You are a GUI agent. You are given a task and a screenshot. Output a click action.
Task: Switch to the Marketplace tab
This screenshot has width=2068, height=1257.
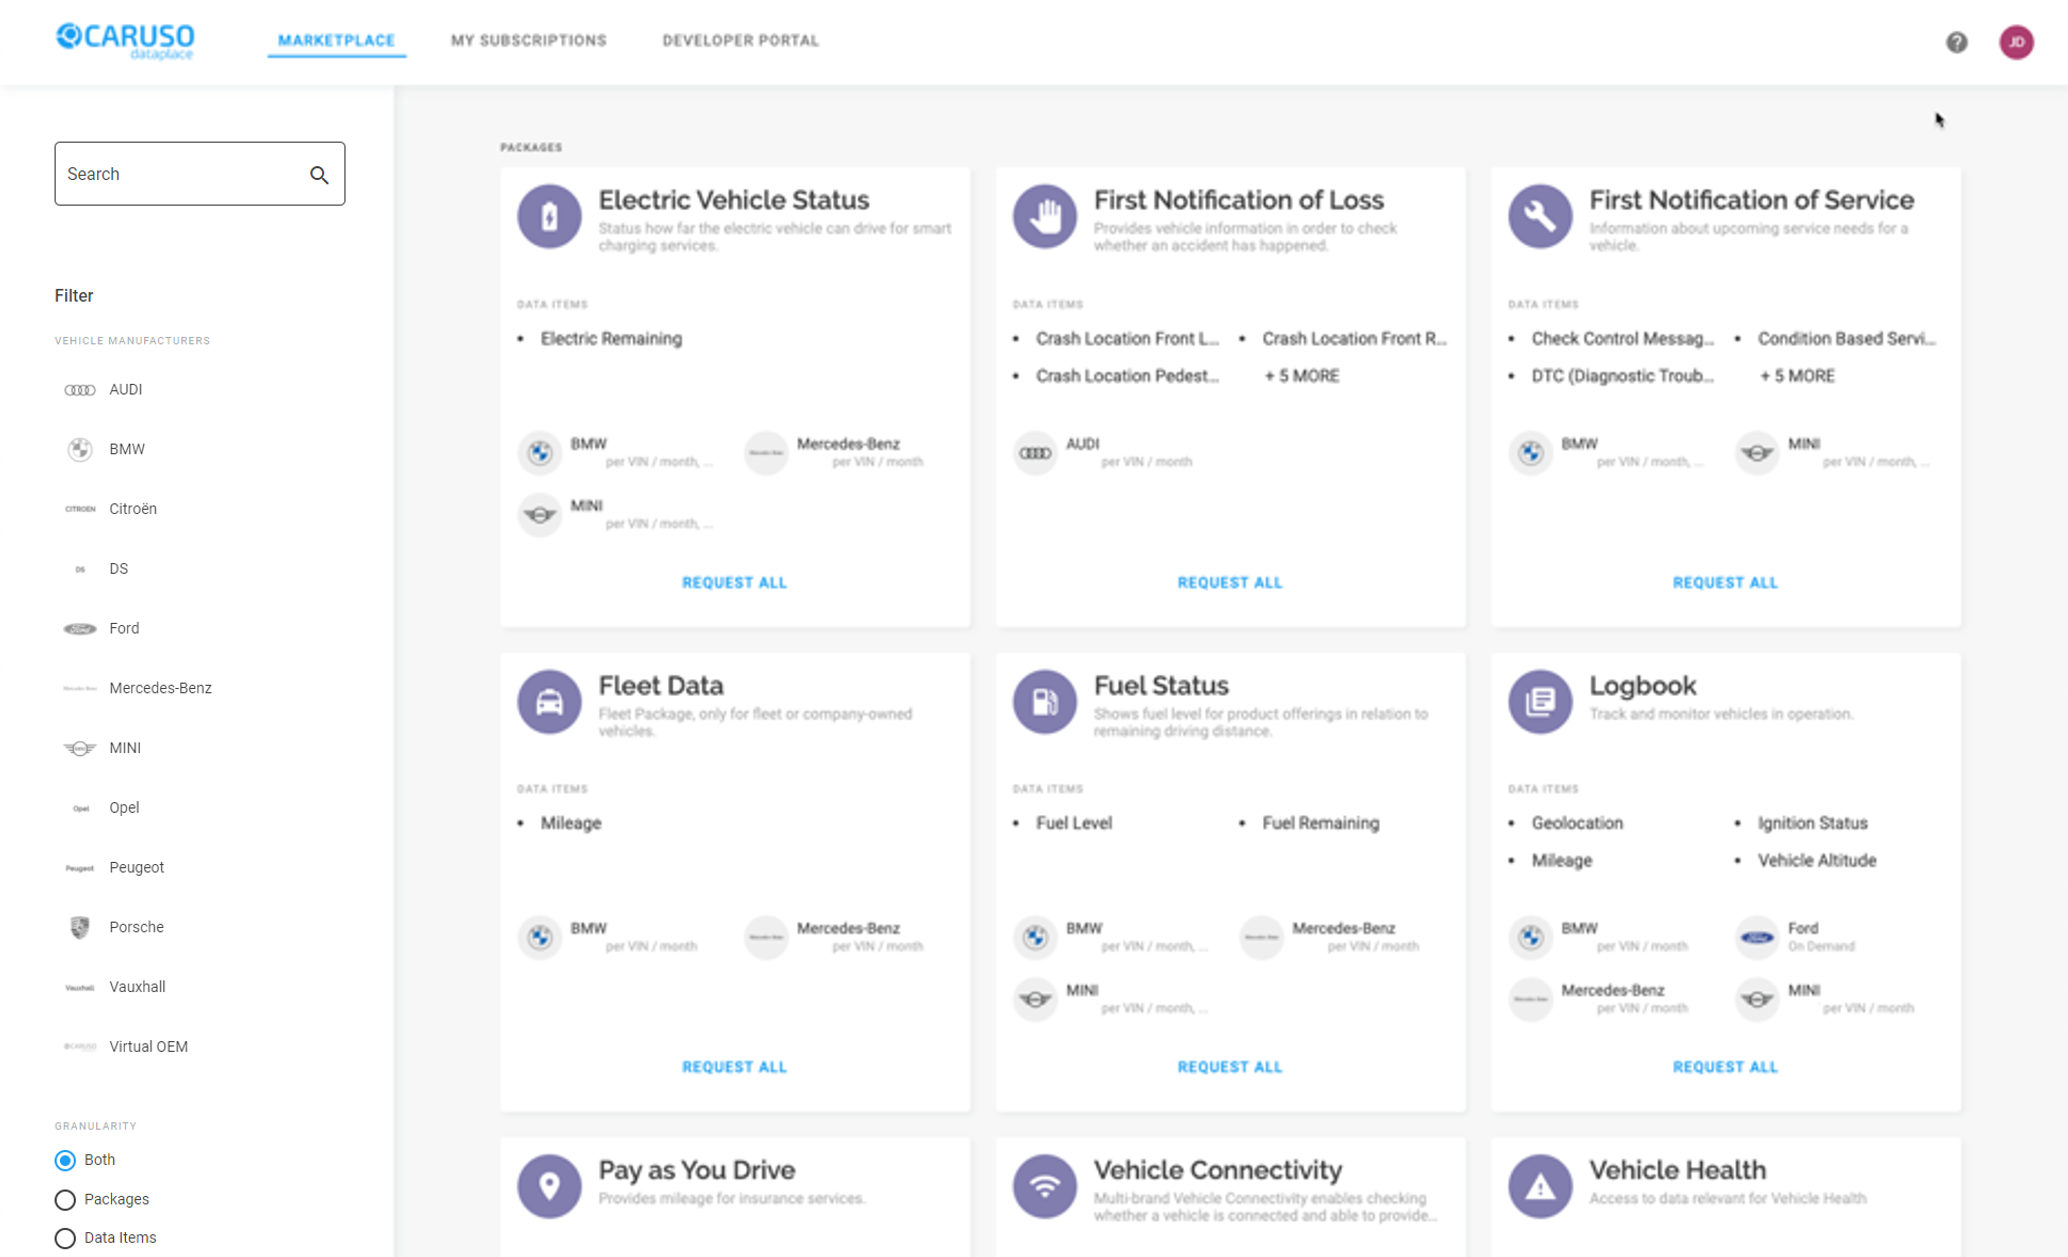[336, 41]
